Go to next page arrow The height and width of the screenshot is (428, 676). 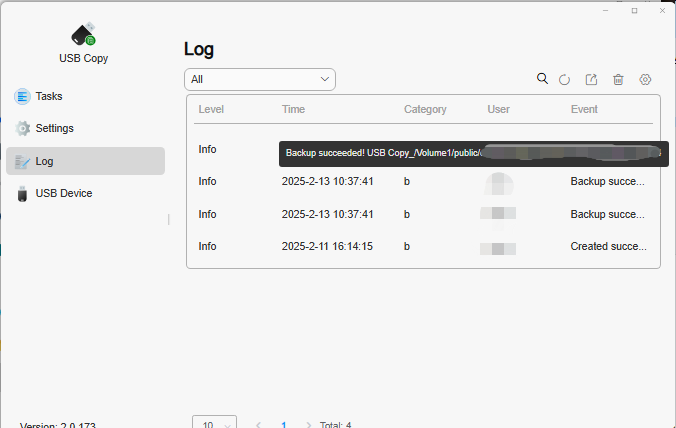pyautogui.click(x=308, y=425)
